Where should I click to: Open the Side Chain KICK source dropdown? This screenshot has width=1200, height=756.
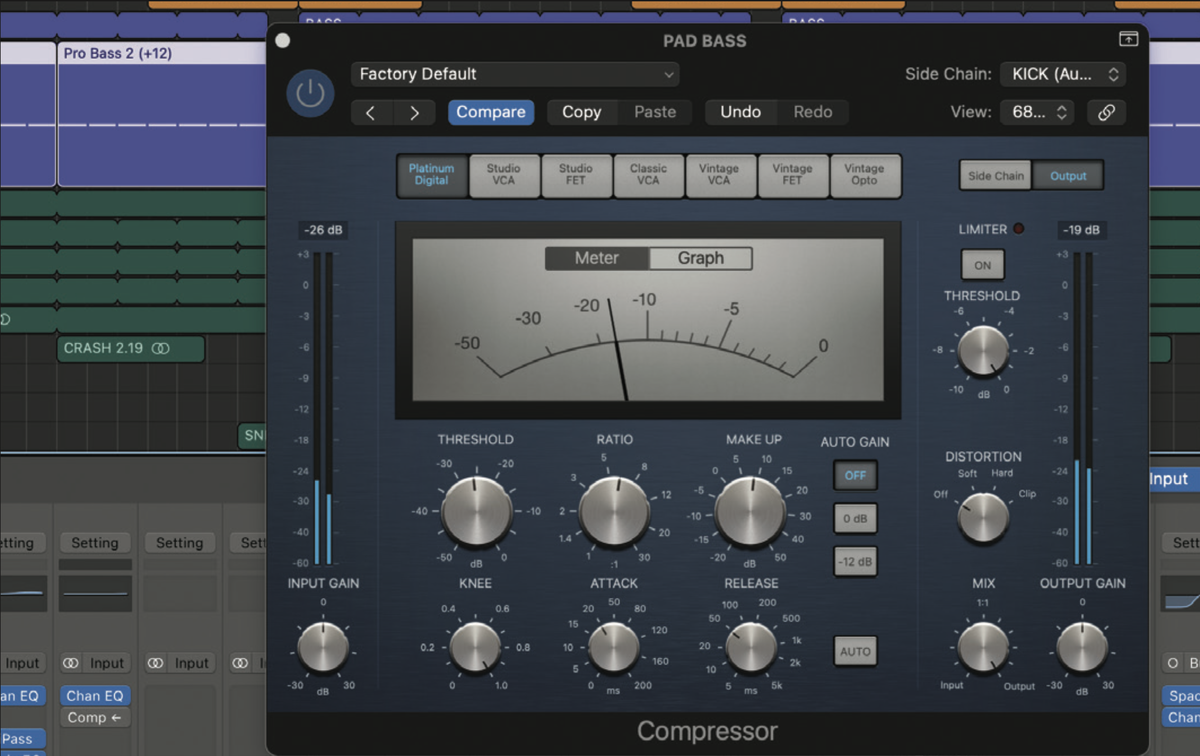pos(1063,74)
